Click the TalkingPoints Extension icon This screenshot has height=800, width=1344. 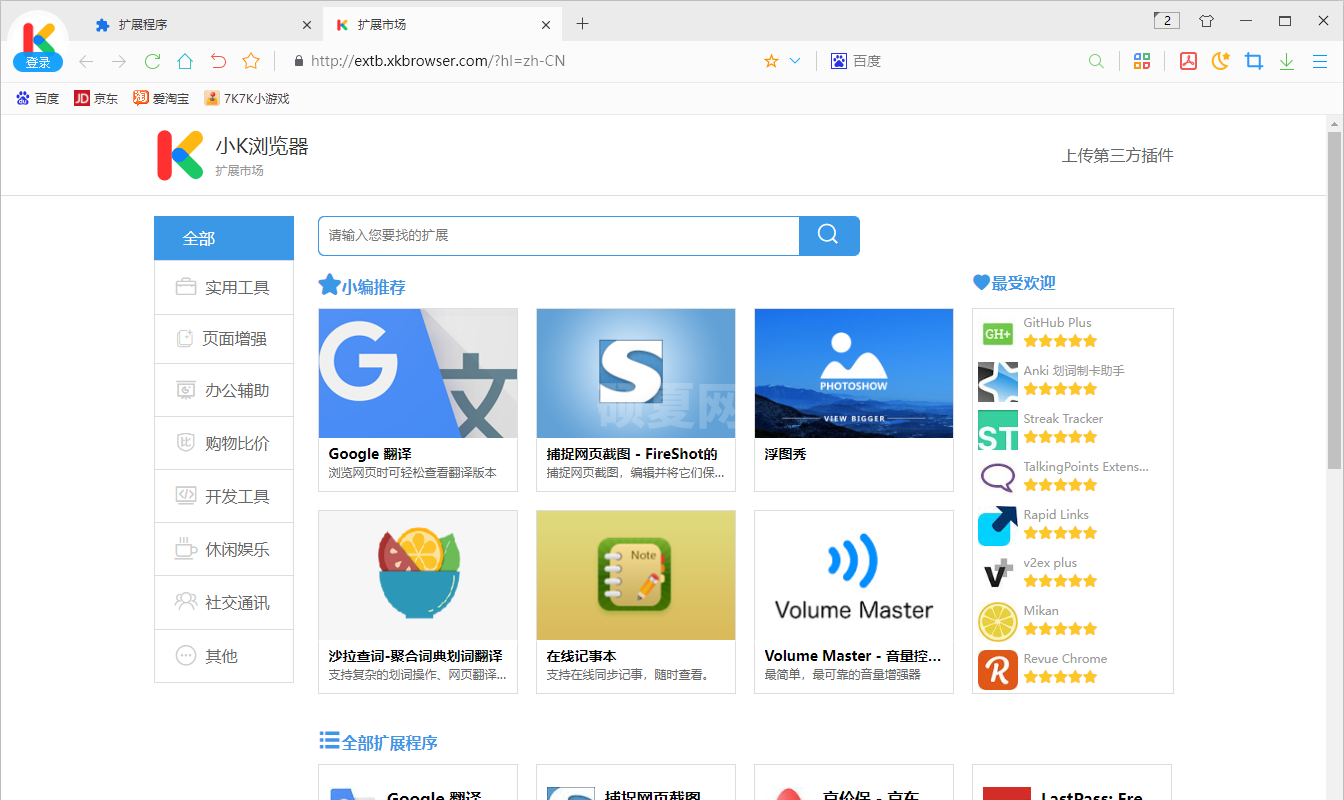[x=998, y=478]
